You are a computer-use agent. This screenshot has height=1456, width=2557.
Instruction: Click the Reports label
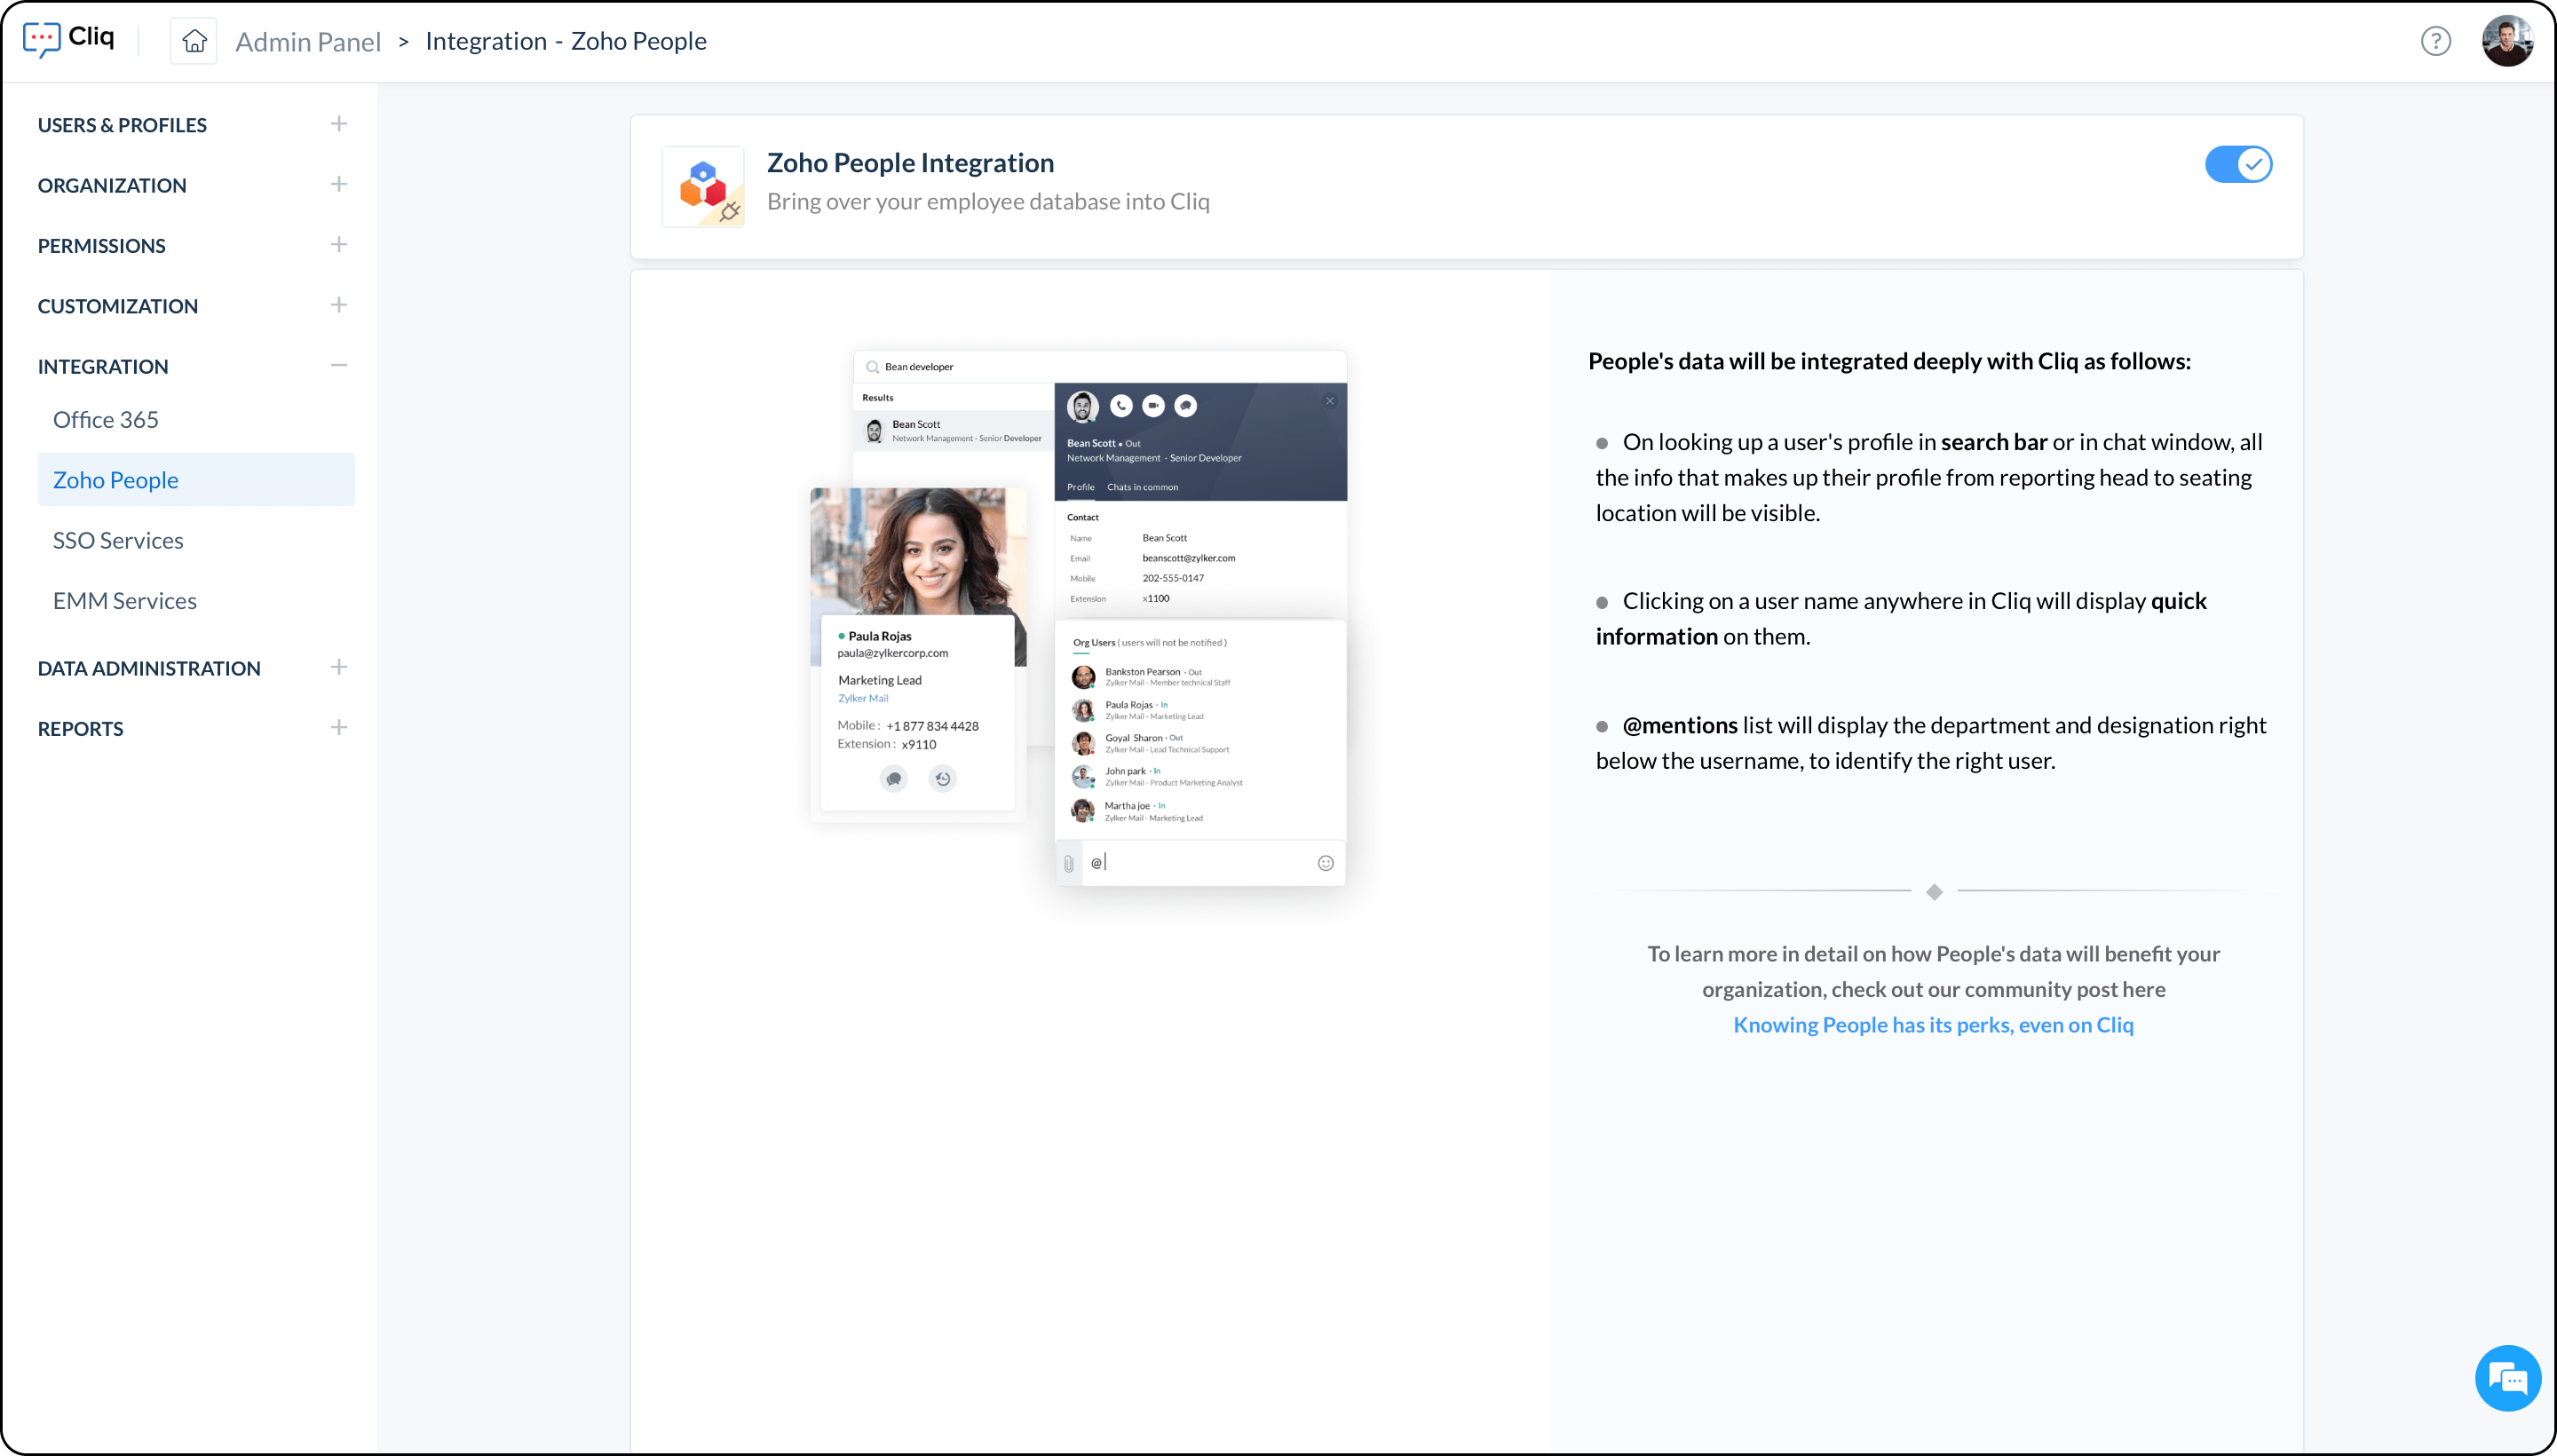[81, 728]
